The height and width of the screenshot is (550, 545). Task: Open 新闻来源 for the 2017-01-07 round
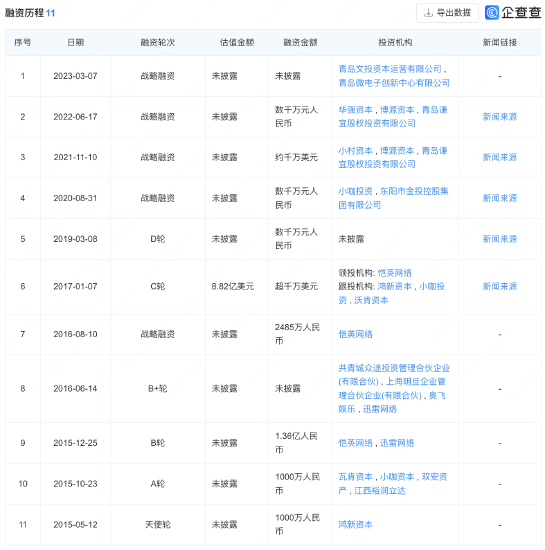tap(500, 287)
